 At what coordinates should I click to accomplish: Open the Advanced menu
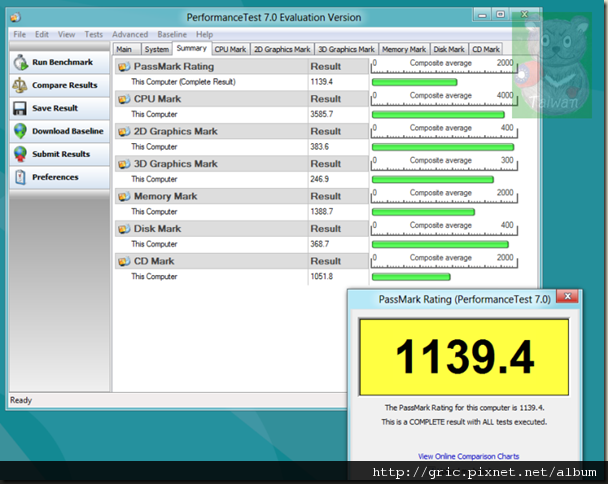(130, 35)
